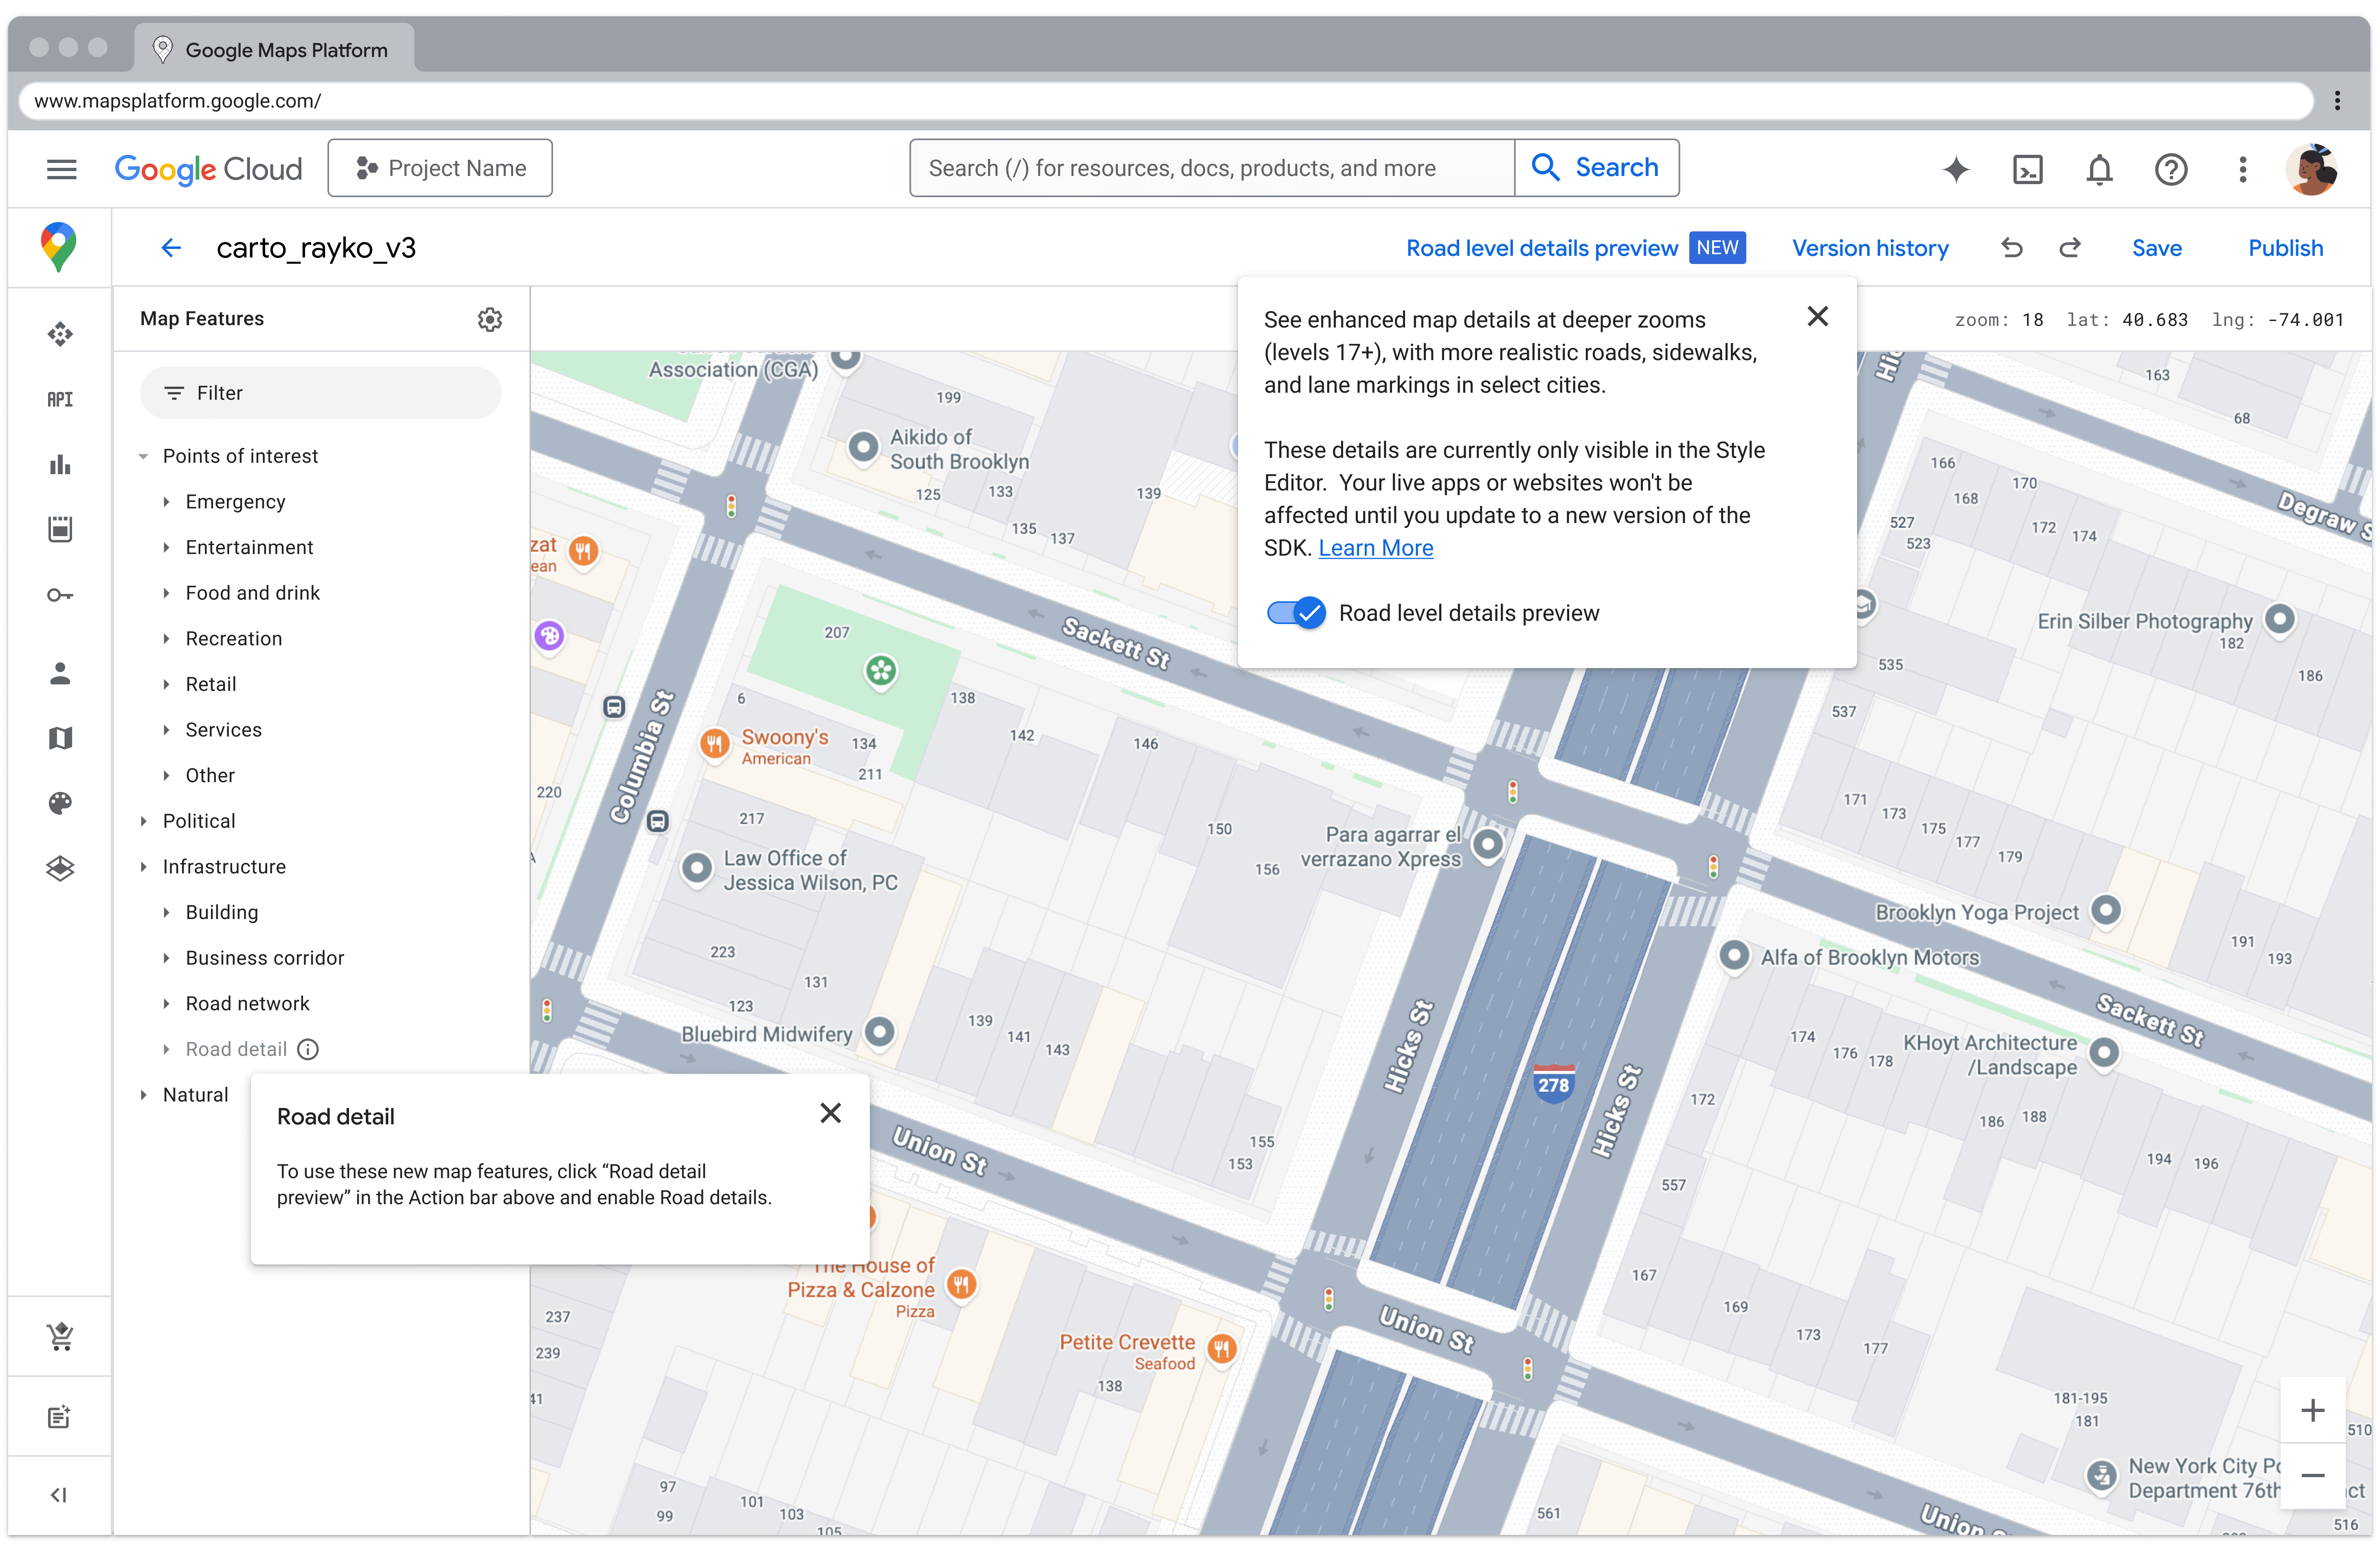Click the blue Search button

pos(1596,168)
